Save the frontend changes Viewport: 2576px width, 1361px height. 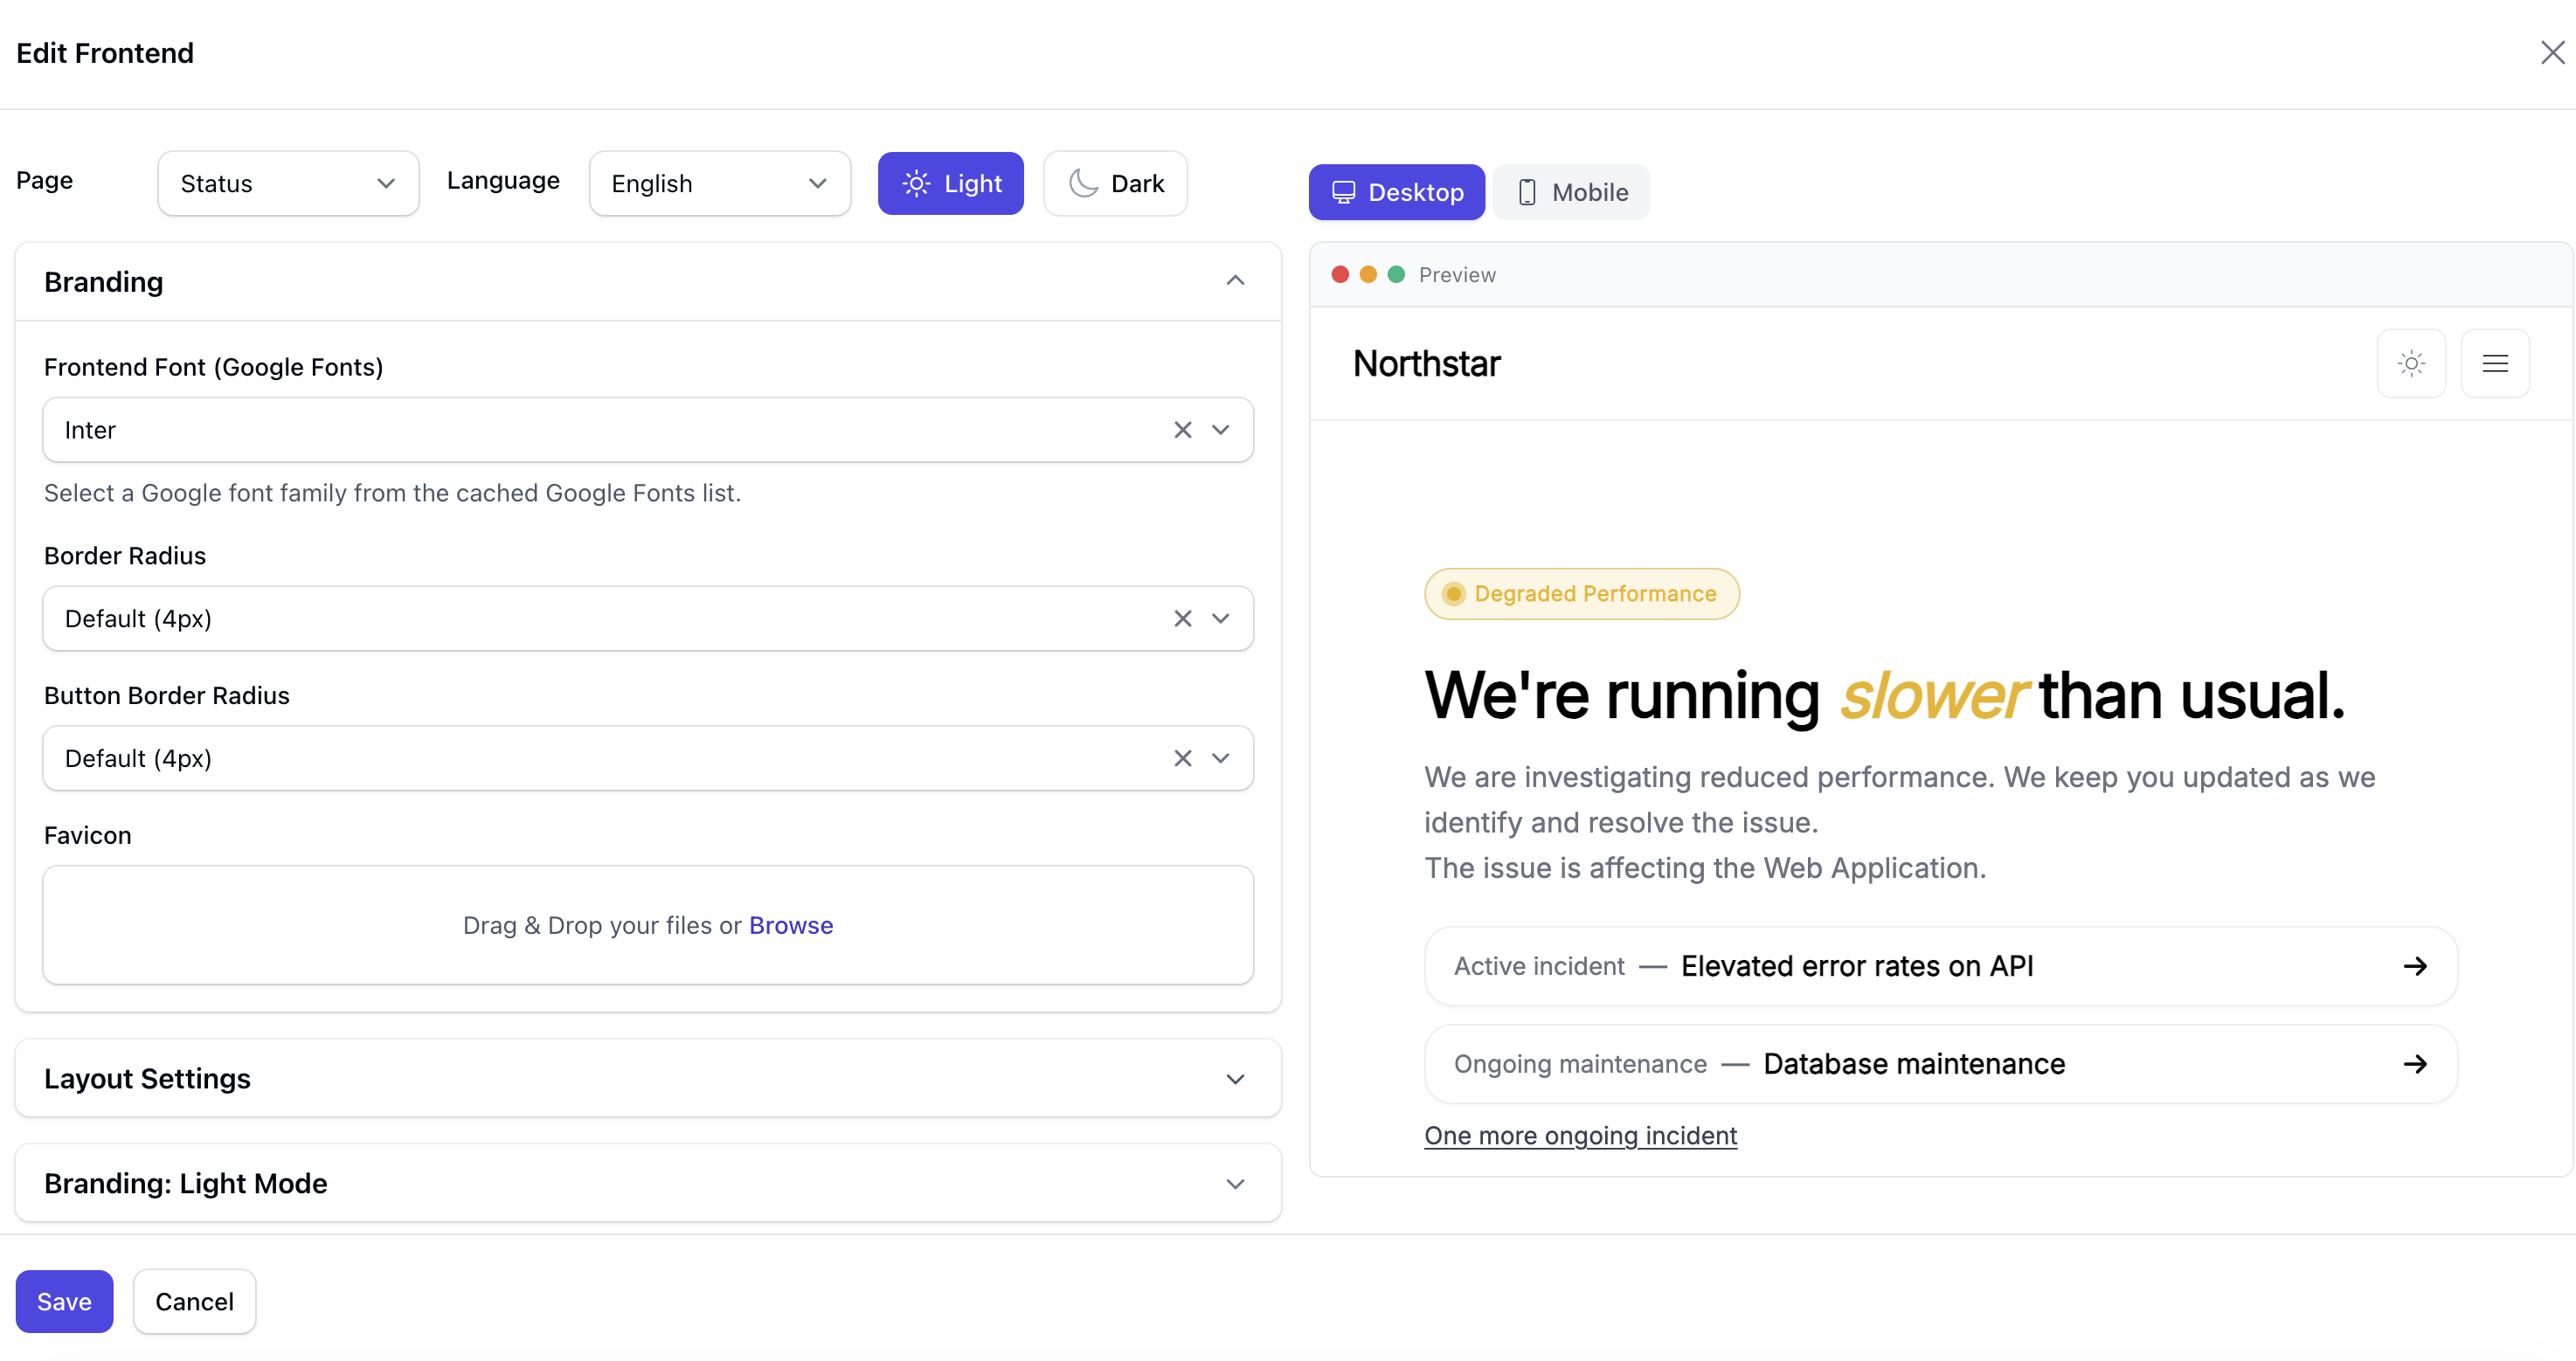pos(64,1301)
